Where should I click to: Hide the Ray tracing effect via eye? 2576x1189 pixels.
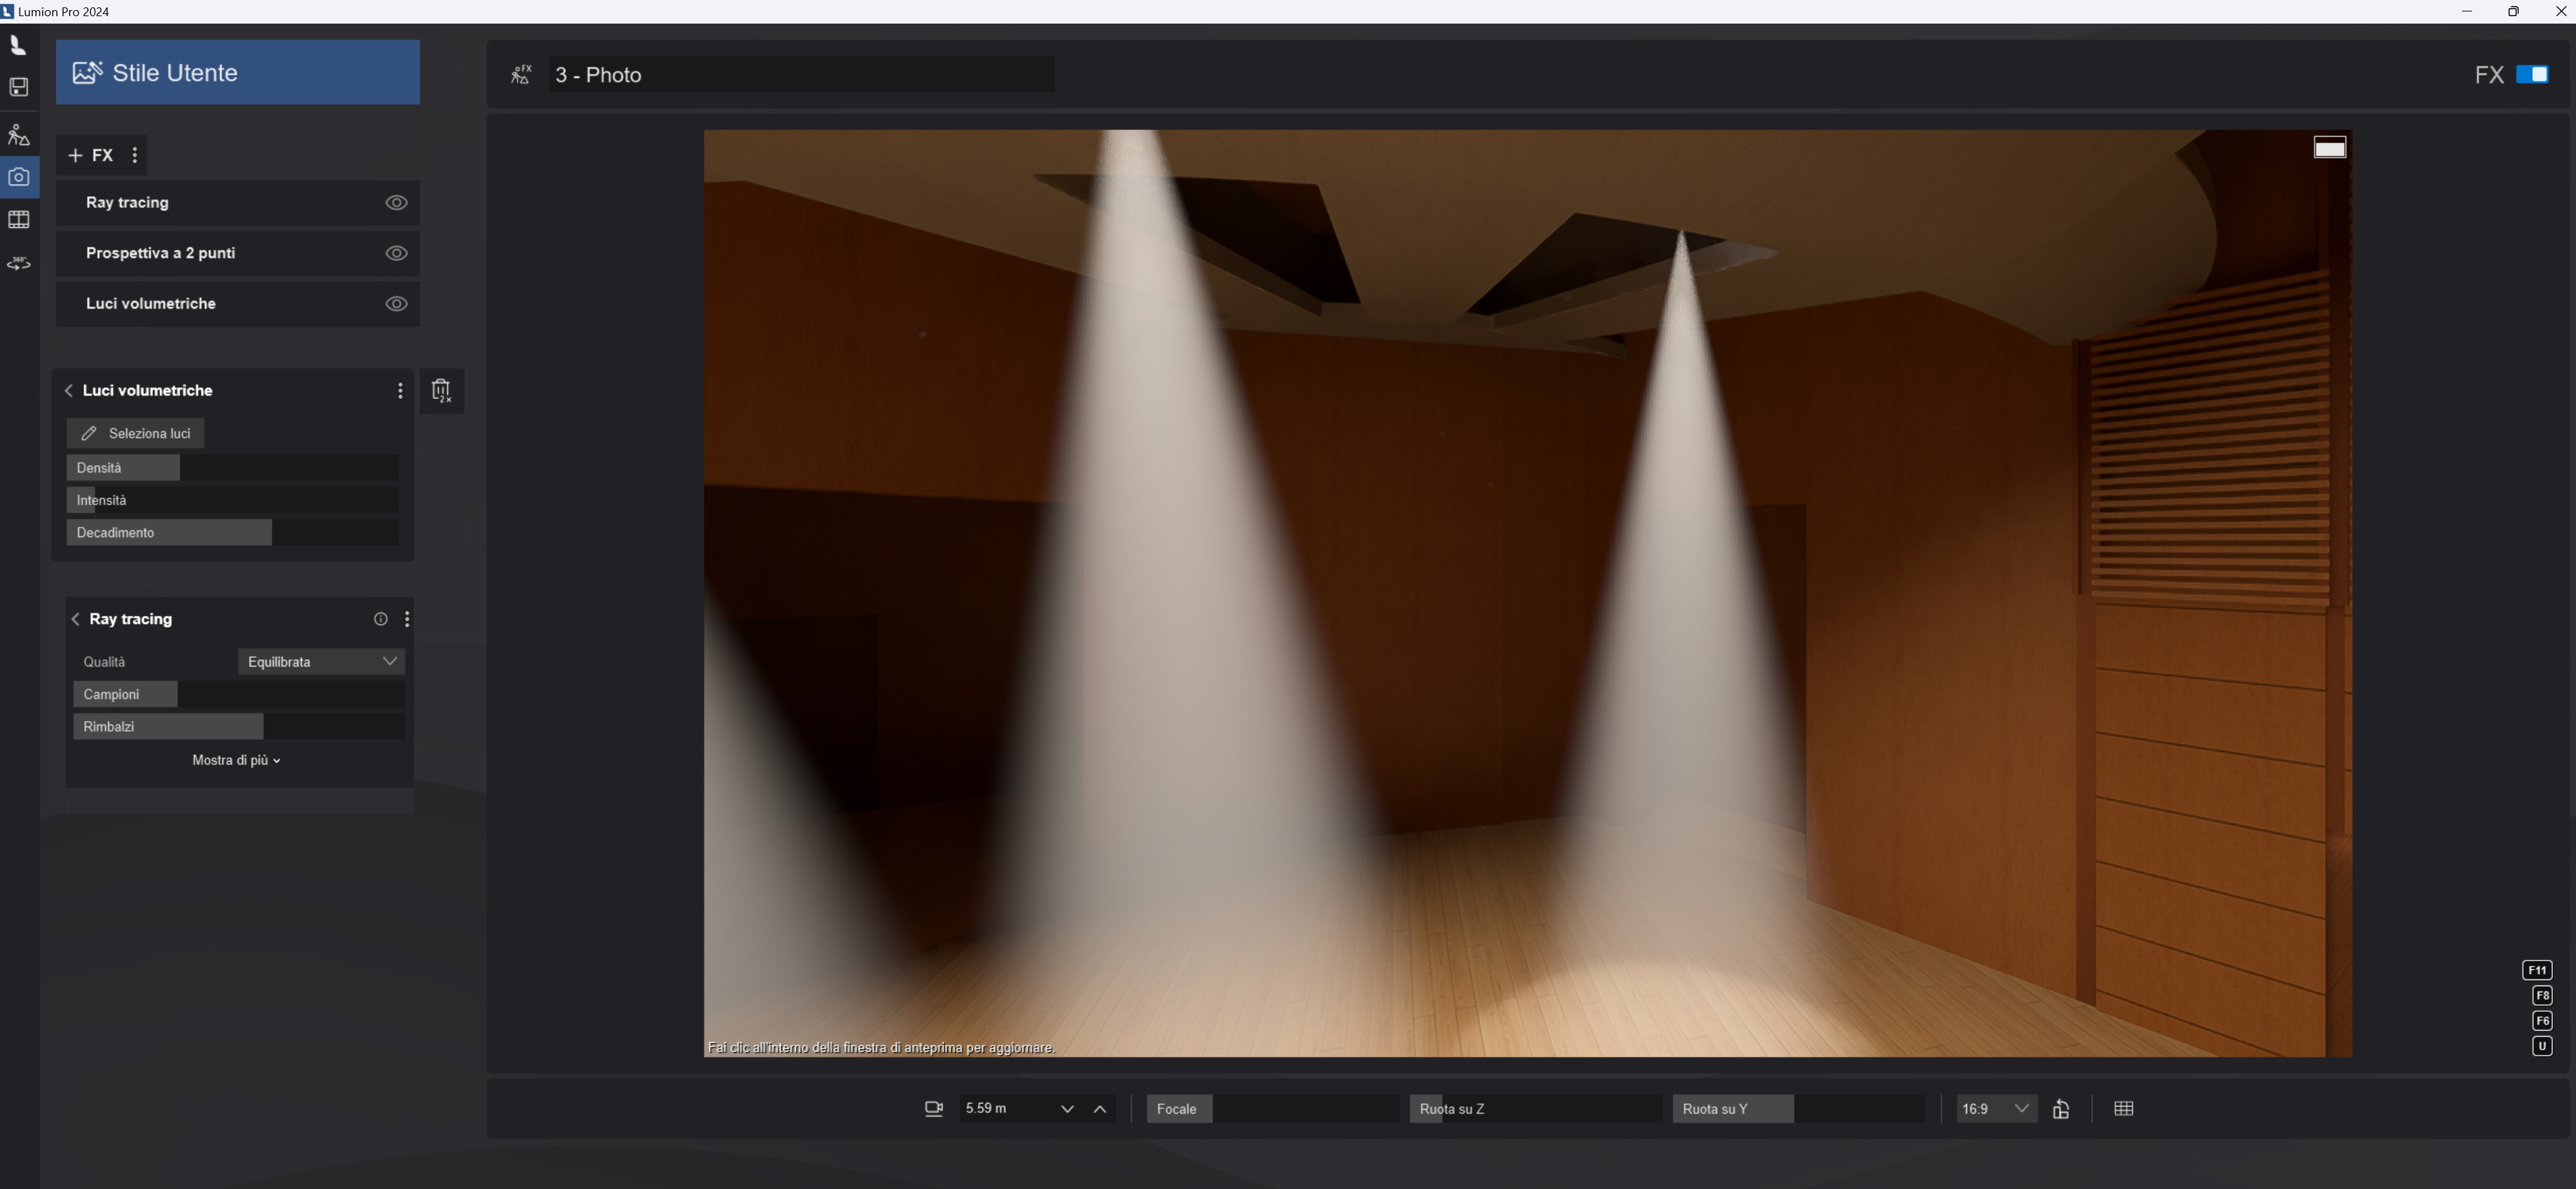click(397, 203)
